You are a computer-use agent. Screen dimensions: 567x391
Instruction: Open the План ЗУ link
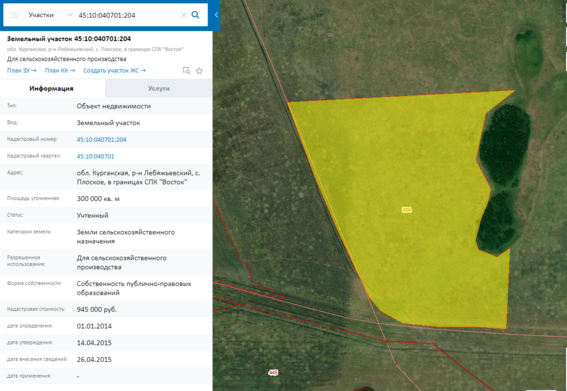point(22,71)
